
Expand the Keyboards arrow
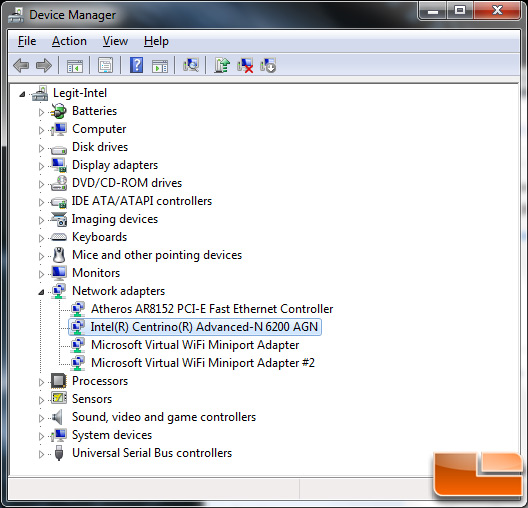pos(41,238)
